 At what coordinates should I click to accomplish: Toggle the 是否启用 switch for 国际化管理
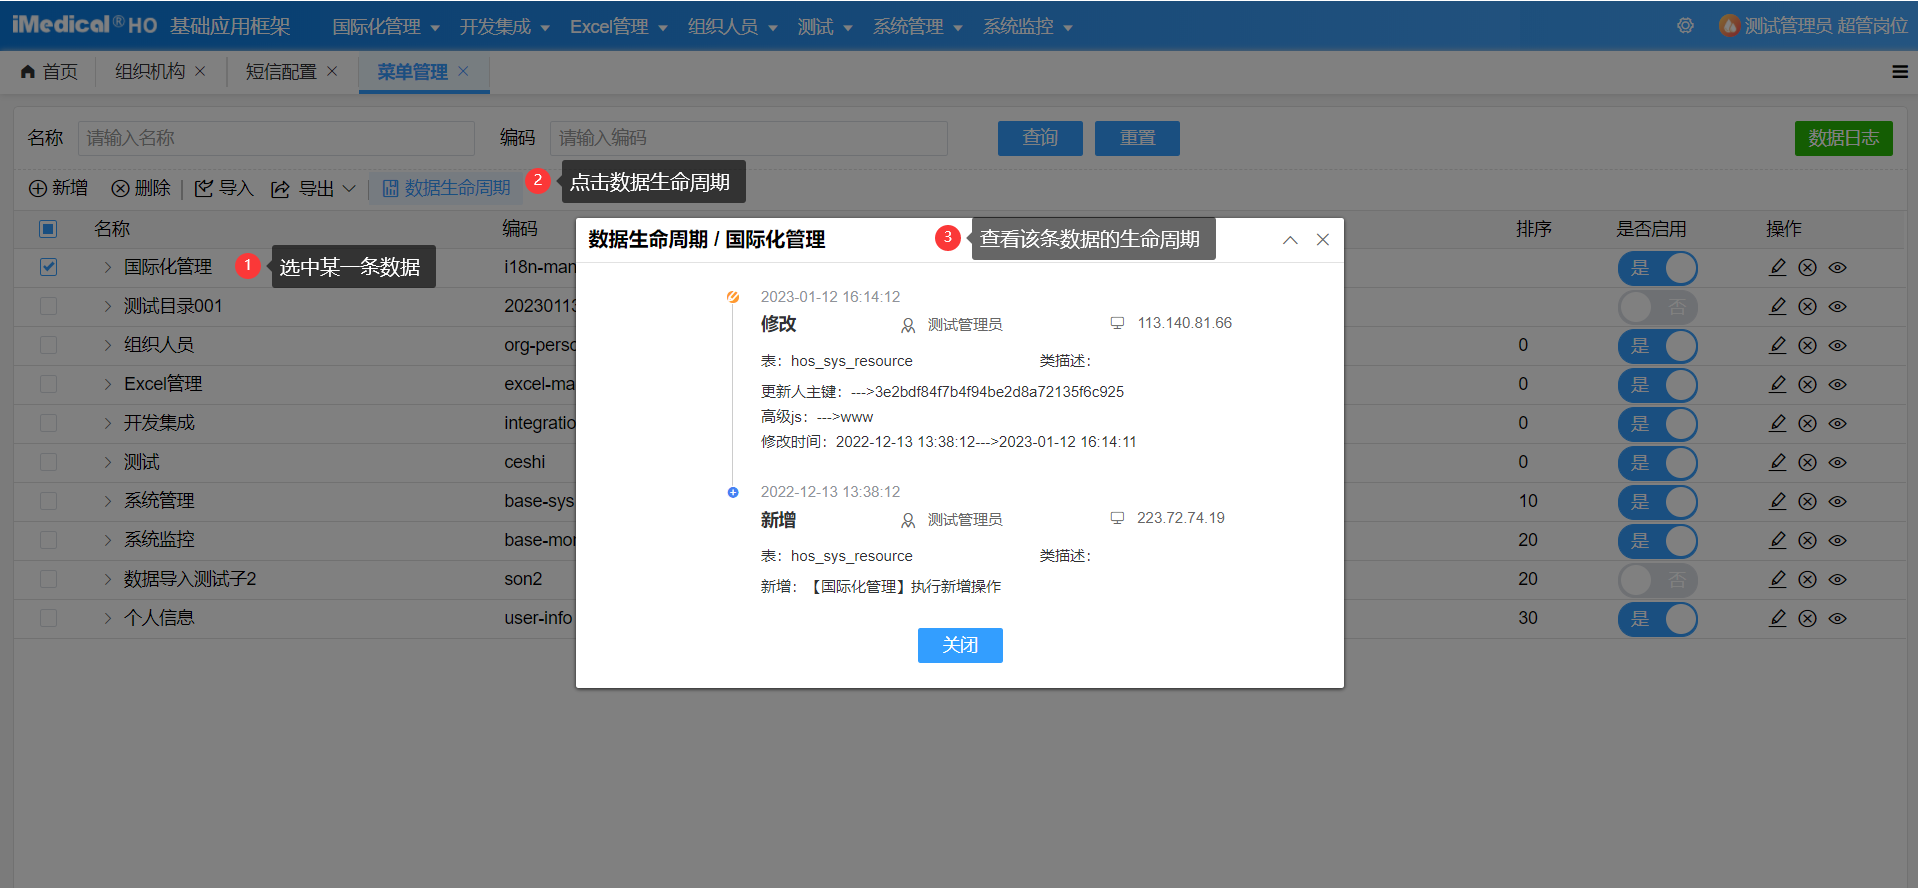pyautogui.click(x=1658, y=268)
